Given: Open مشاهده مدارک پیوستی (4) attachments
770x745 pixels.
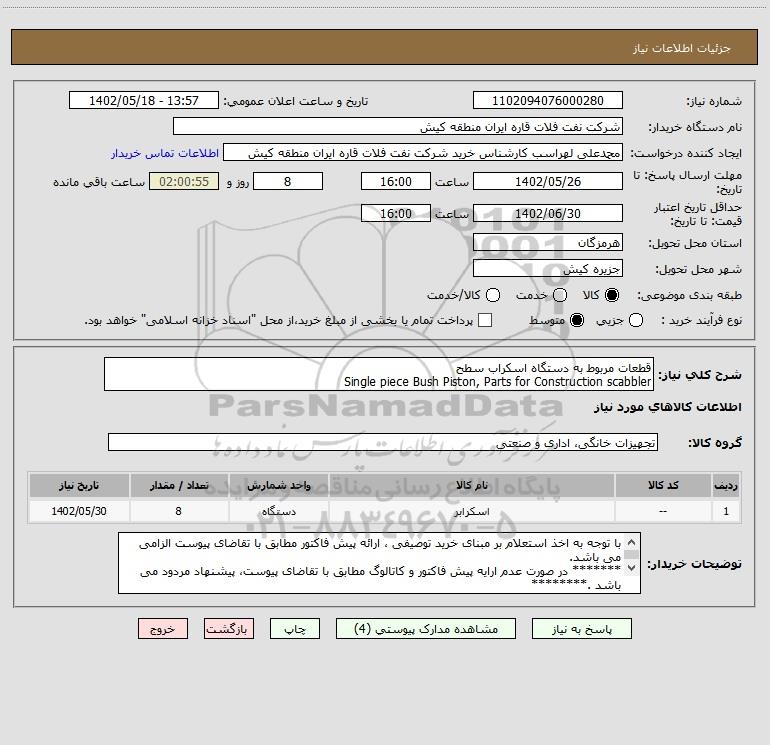Looking at the screenshot, I should pyautogui.click(x=426, y=629).
